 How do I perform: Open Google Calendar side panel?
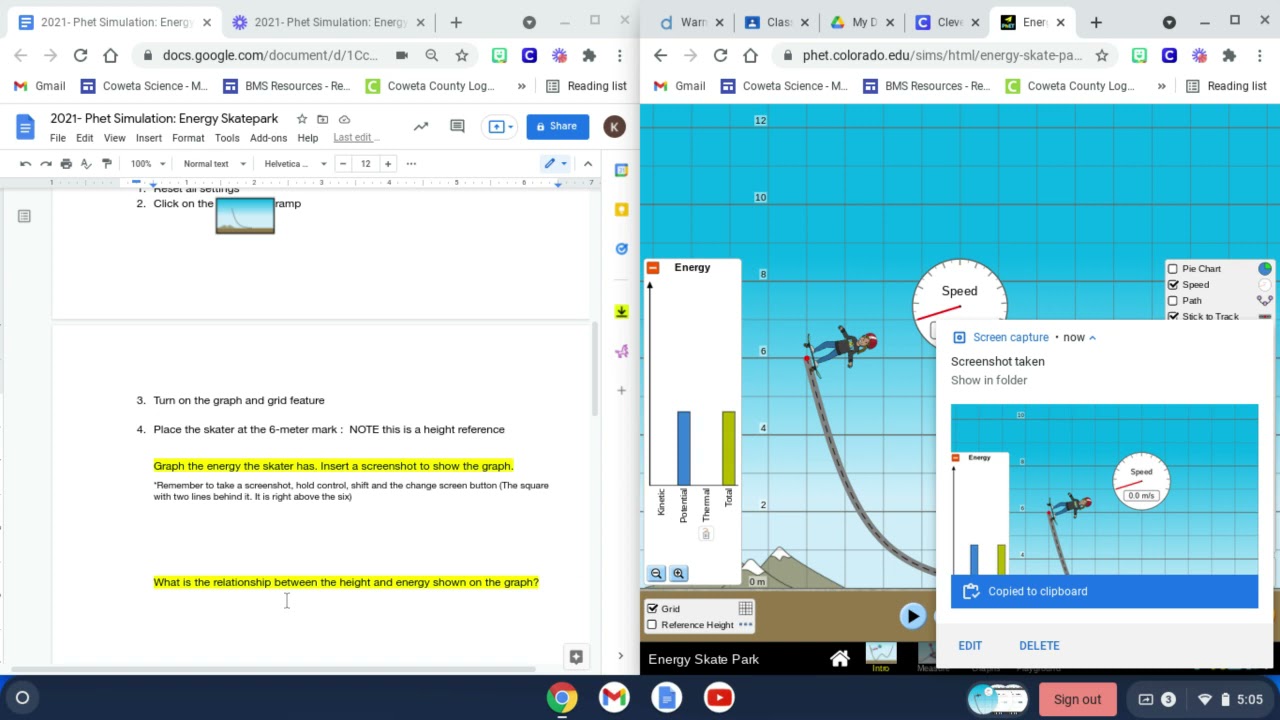pos(622,170)
